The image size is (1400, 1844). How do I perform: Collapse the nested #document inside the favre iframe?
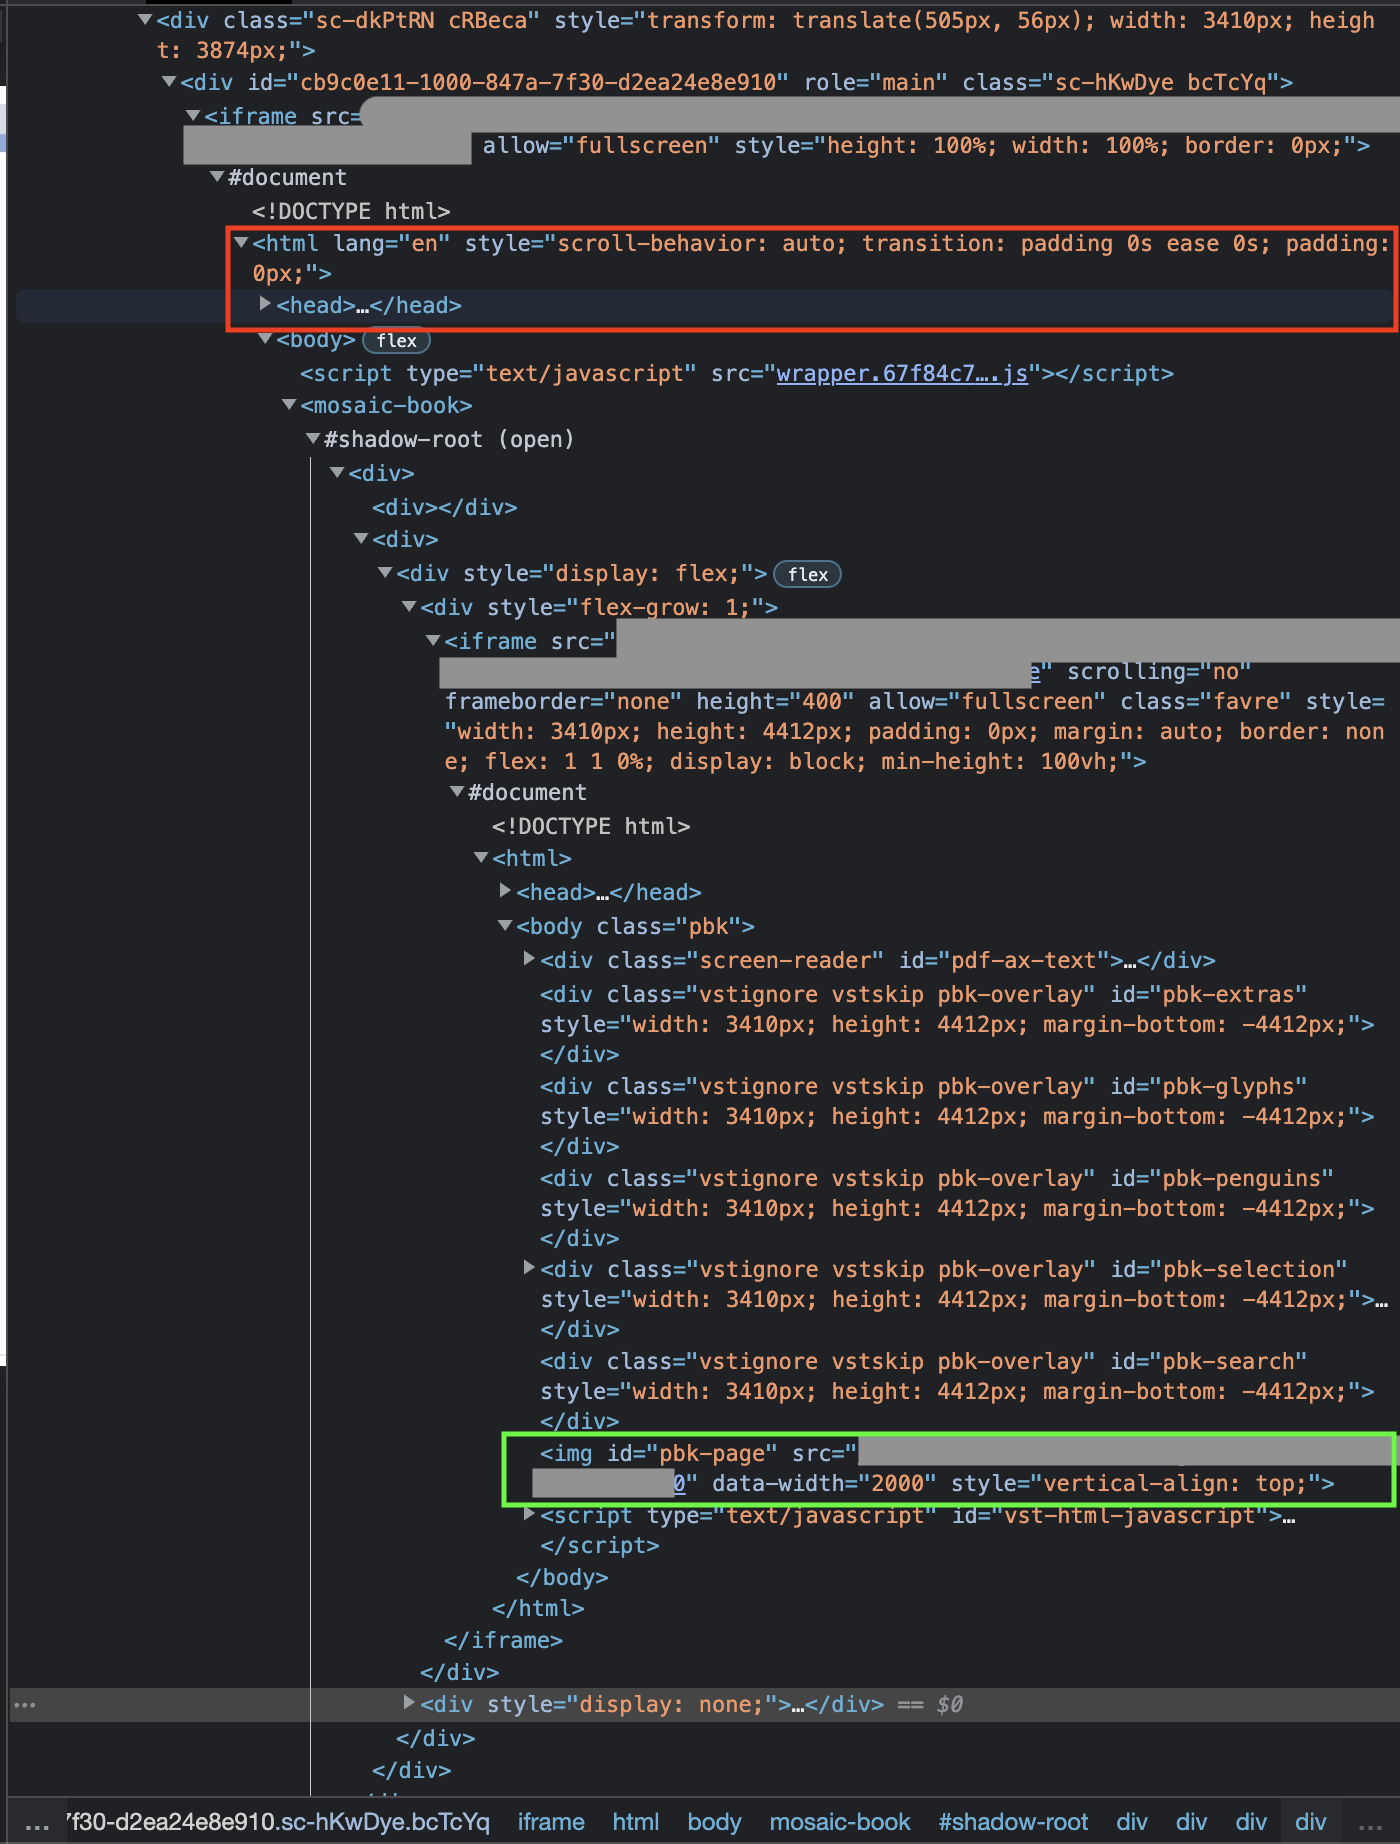457,791
